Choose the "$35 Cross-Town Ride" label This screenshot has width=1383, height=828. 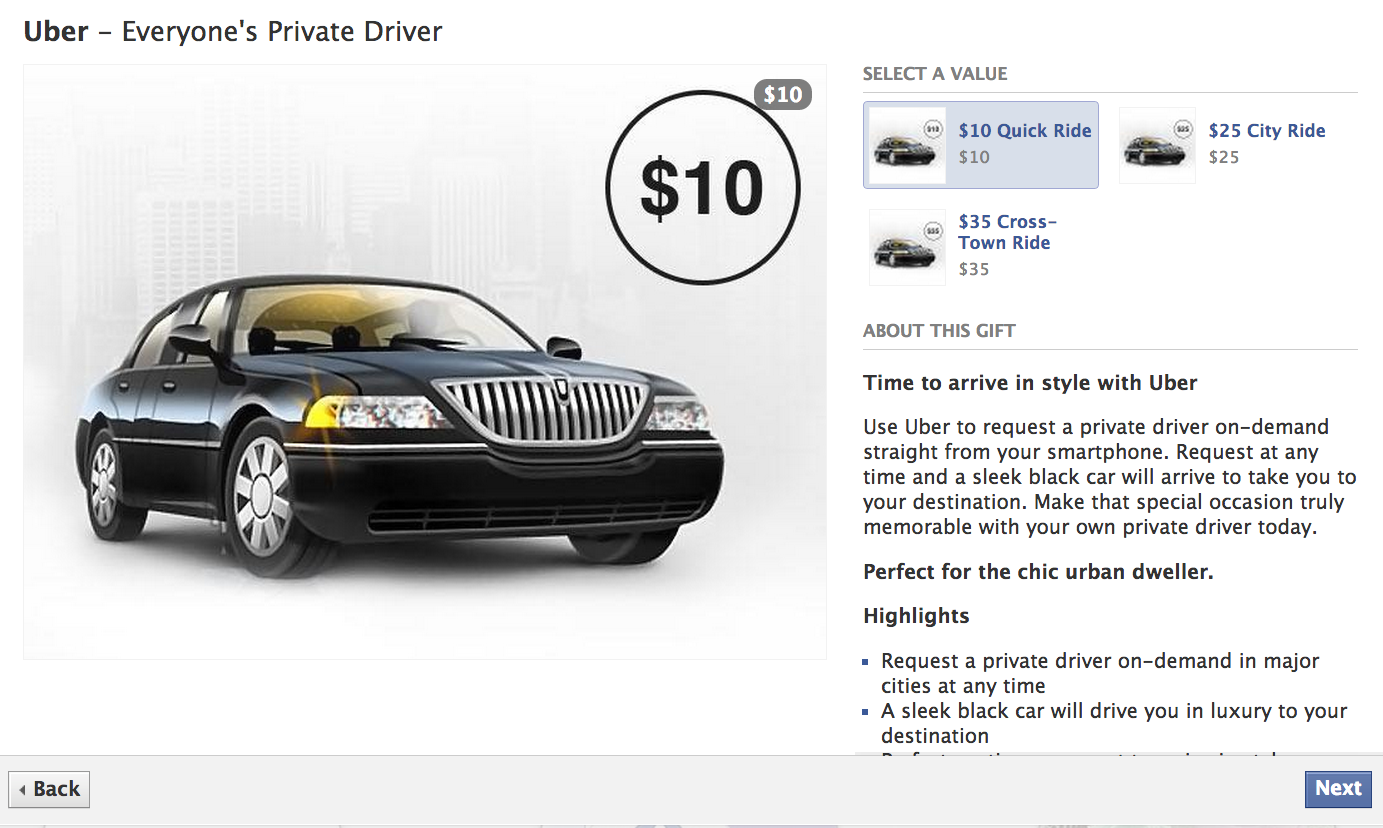tap(1008, 232)
